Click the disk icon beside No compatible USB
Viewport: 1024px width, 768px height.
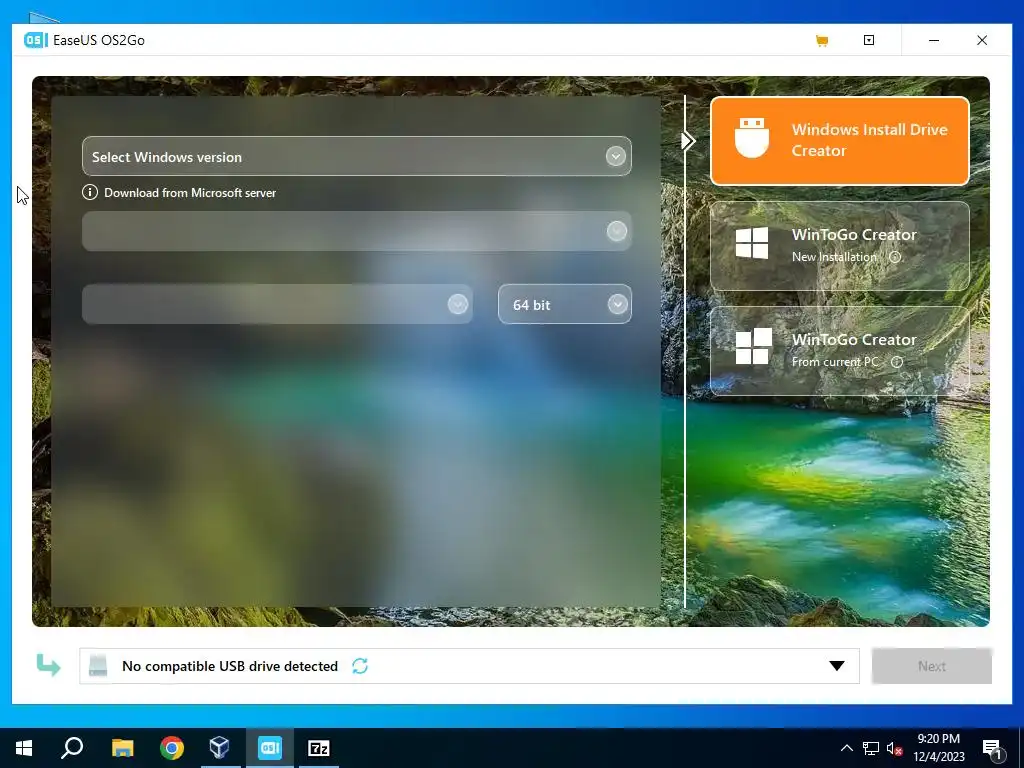[98, 665]
